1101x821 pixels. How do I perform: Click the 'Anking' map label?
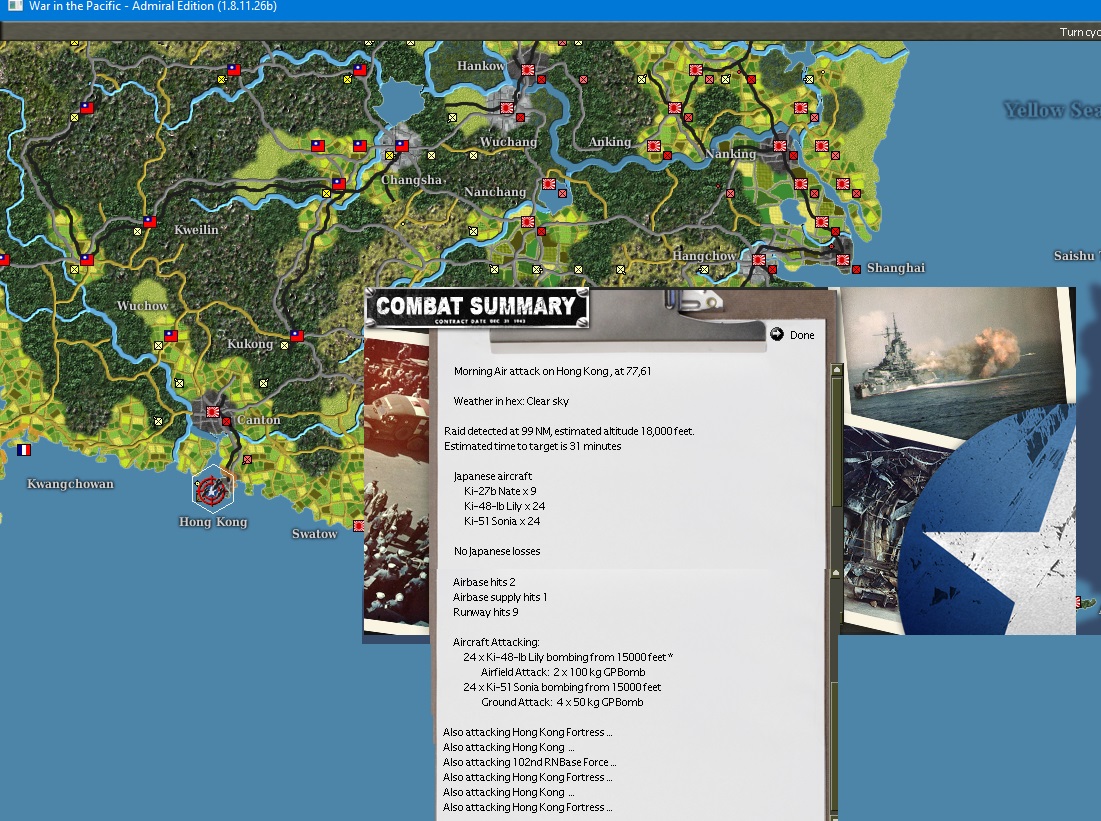(609, 142)
